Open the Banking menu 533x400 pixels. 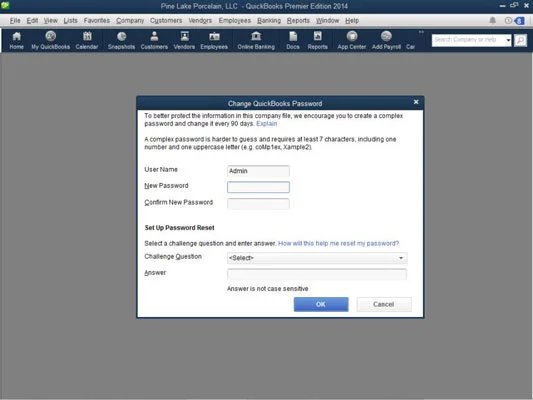269,20
